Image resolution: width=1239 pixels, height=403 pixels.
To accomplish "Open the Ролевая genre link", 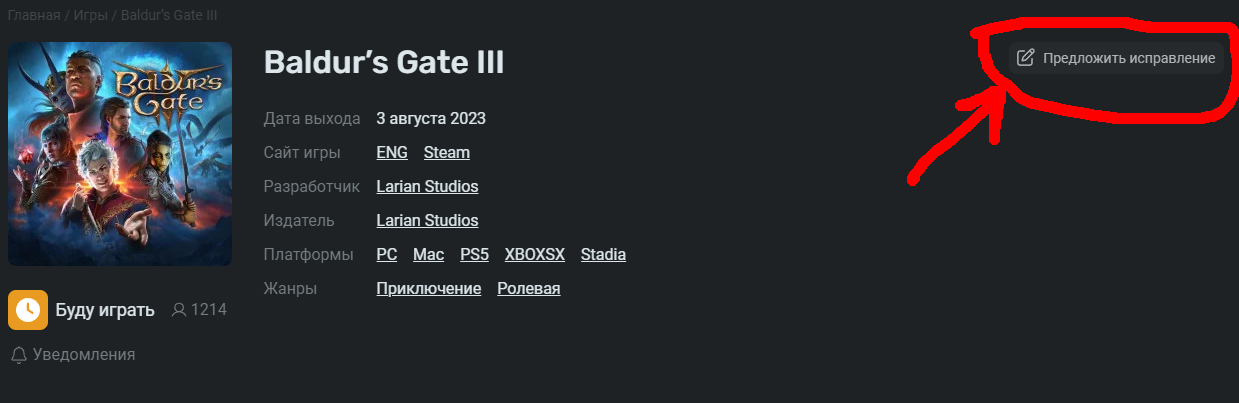I will 529,289.
